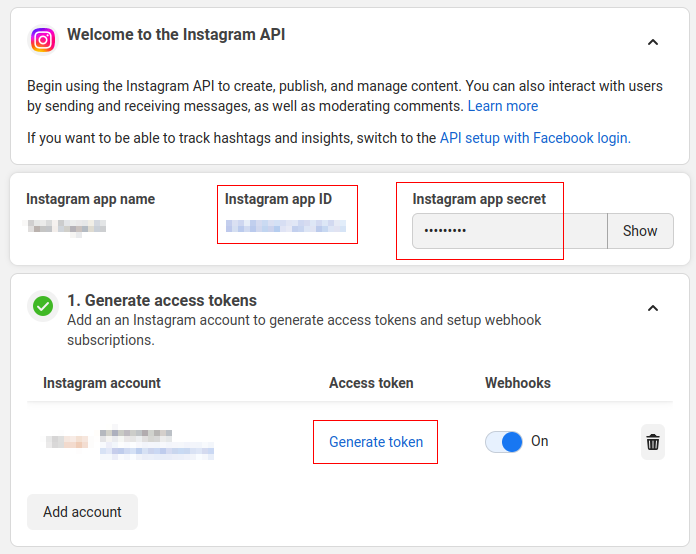The height and width of the screenshot is (554, 696).
Task: Click the 'On' label beside Webhooks toggle
Action: pos(540,441)
